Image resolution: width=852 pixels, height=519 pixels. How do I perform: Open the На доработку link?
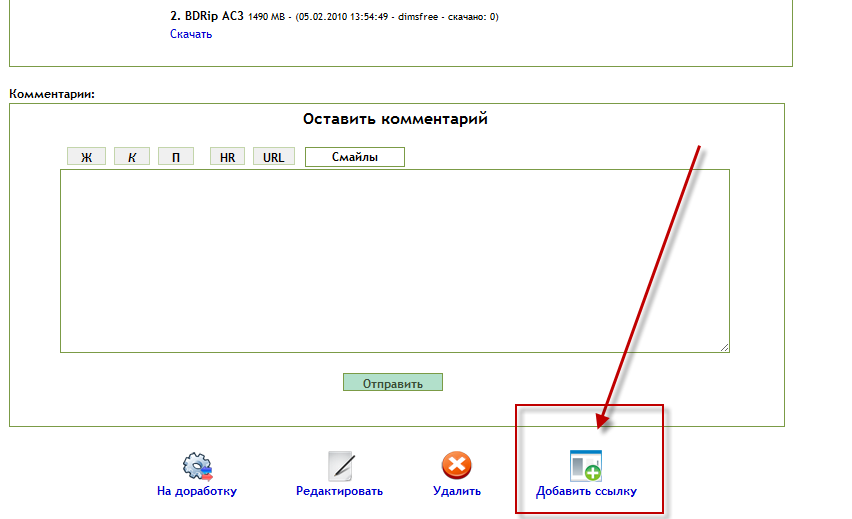(197, 491)
